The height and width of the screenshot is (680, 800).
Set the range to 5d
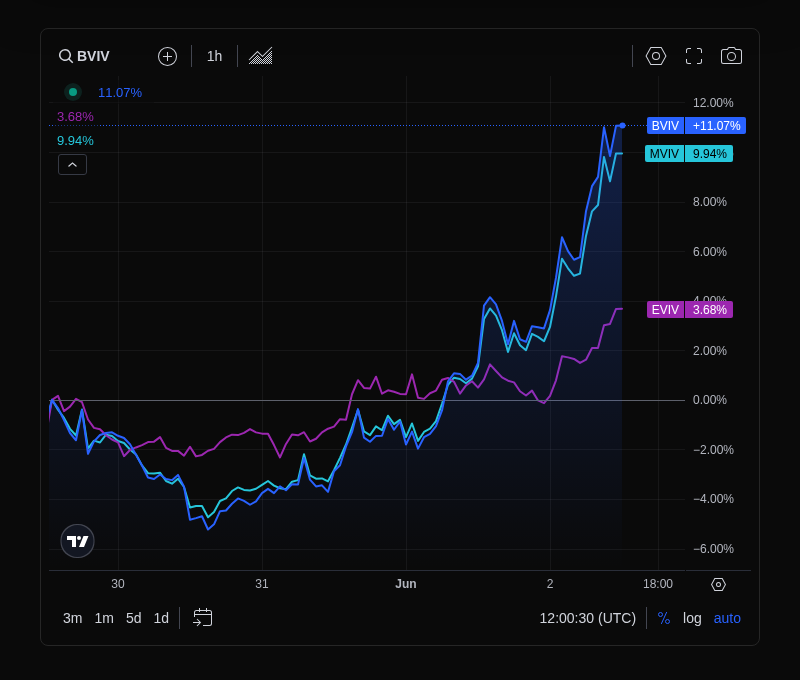click(x=134, y=618)
